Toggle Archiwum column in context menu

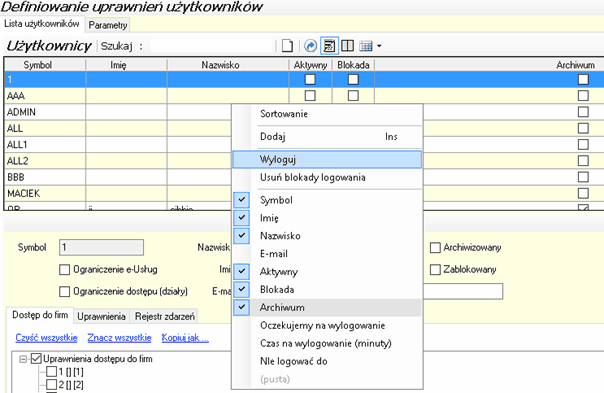tap(327, 307)
